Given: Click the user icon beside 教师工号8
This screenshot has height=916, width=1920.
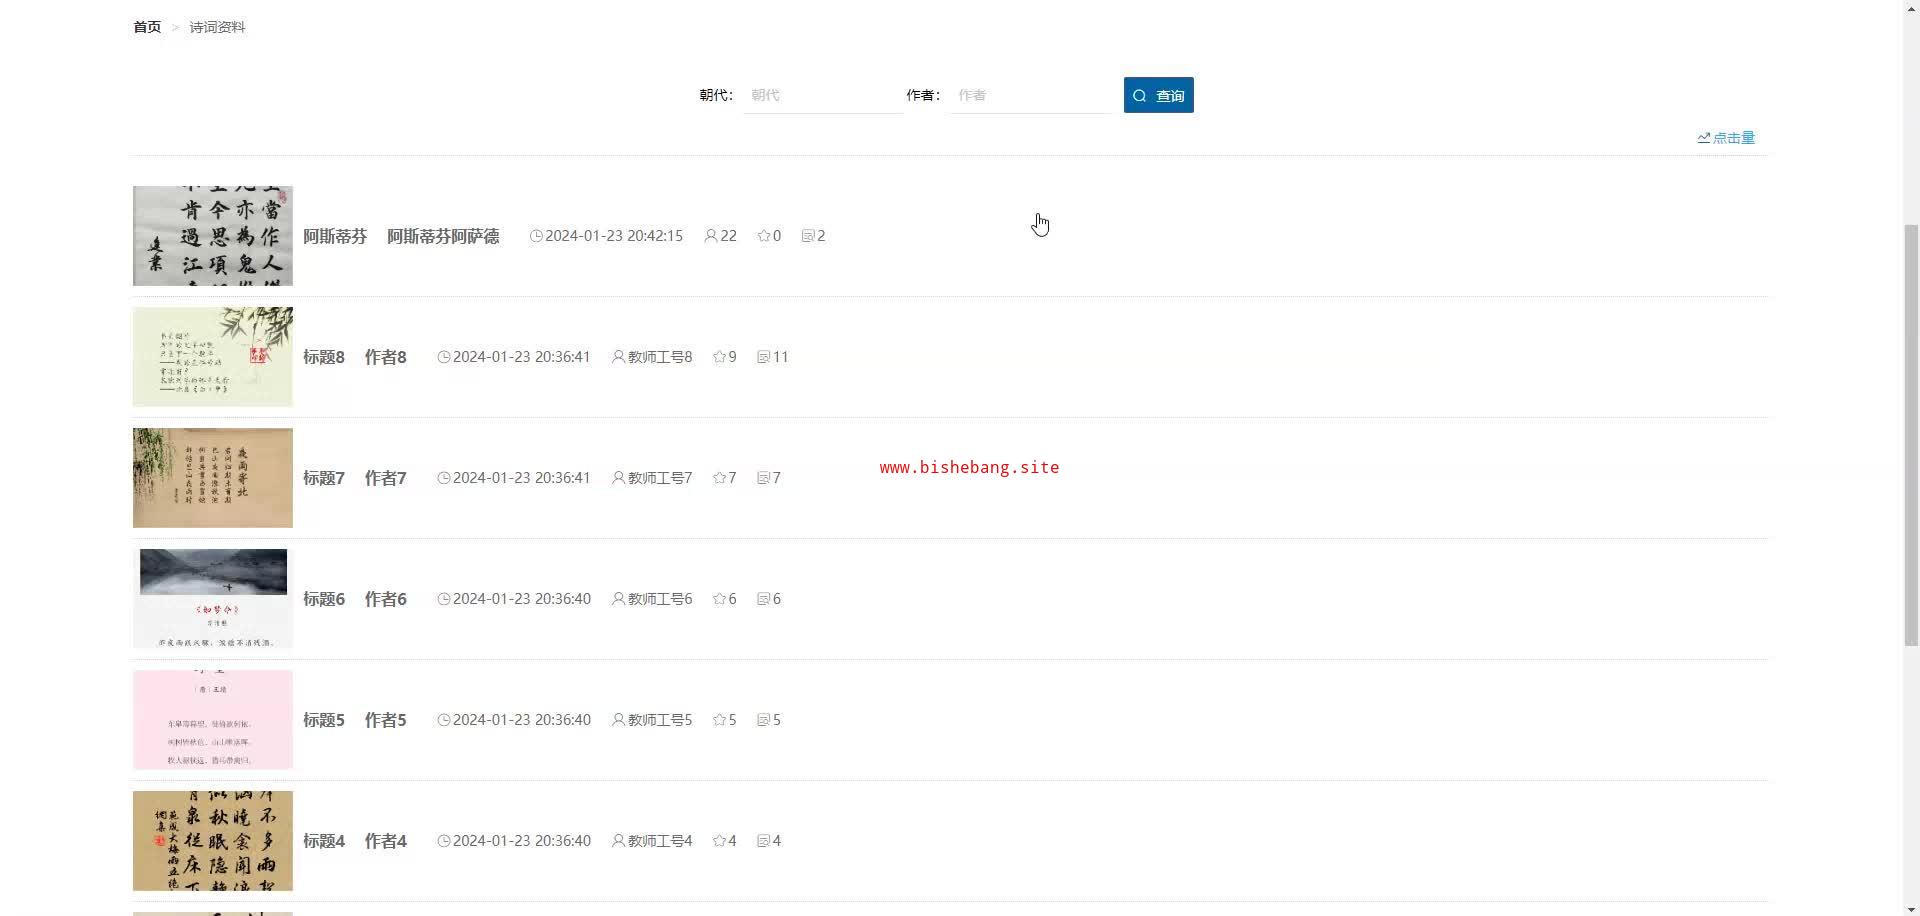Looking at the screenshot, I should (x=619, y=357).
